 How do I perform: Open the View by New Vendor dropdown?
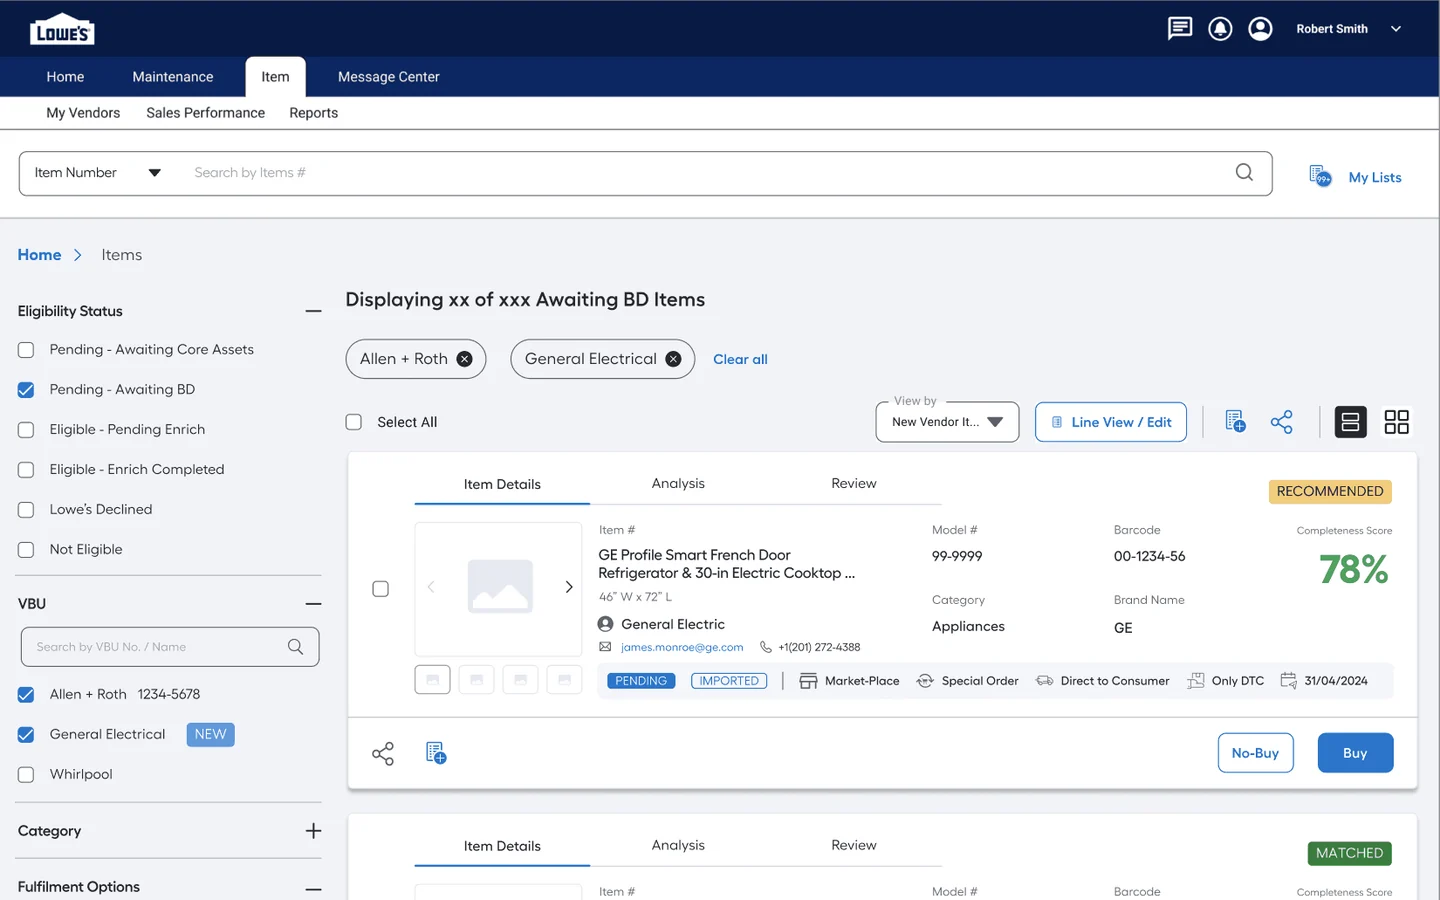click(947, 422)
